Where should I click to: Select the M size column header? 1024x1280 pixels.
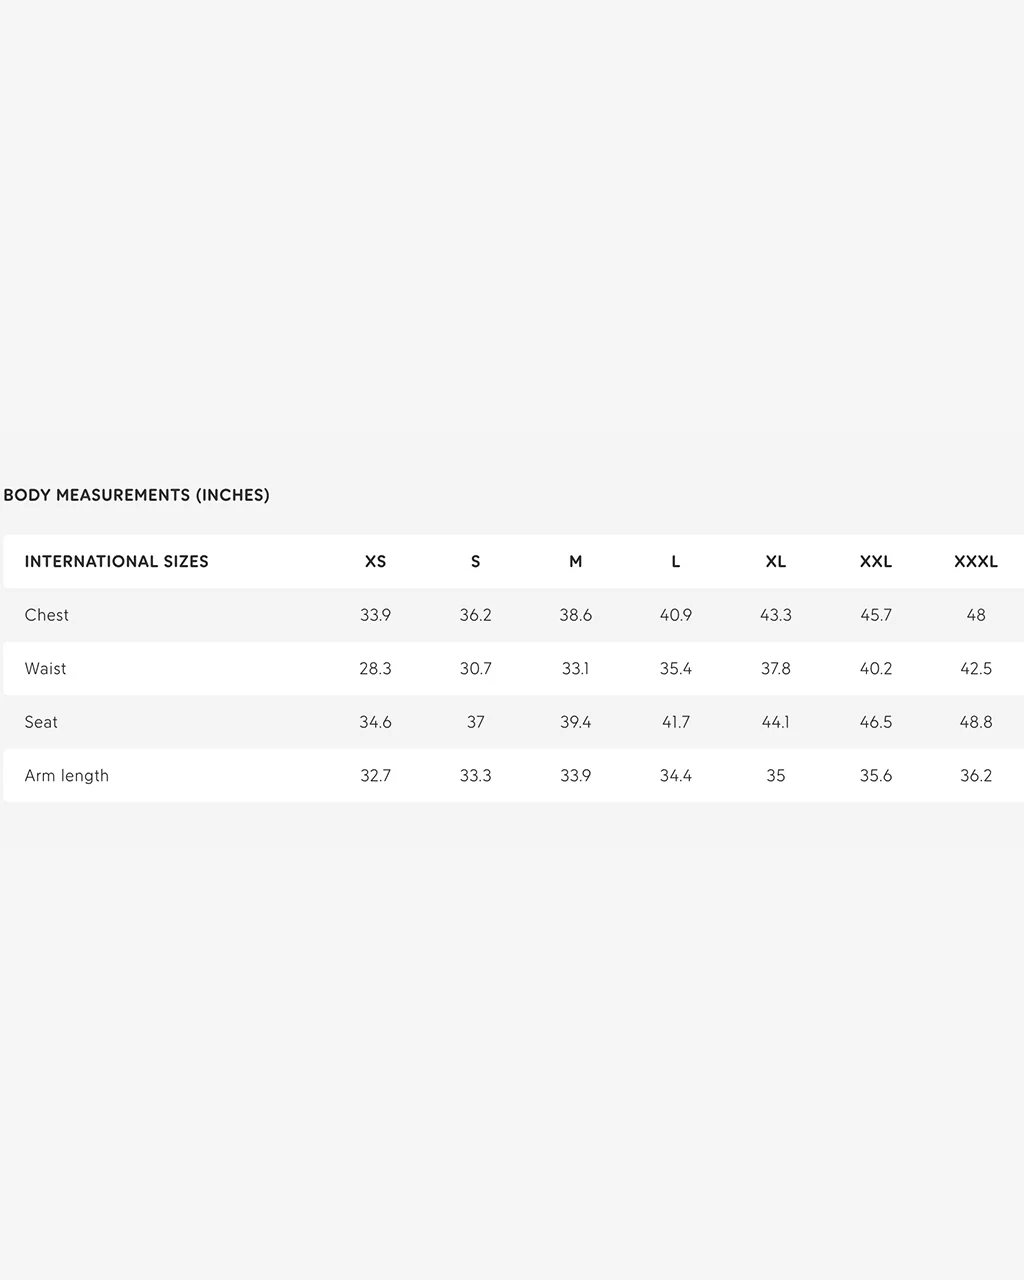pyautogui.click(x=576, y=561)
